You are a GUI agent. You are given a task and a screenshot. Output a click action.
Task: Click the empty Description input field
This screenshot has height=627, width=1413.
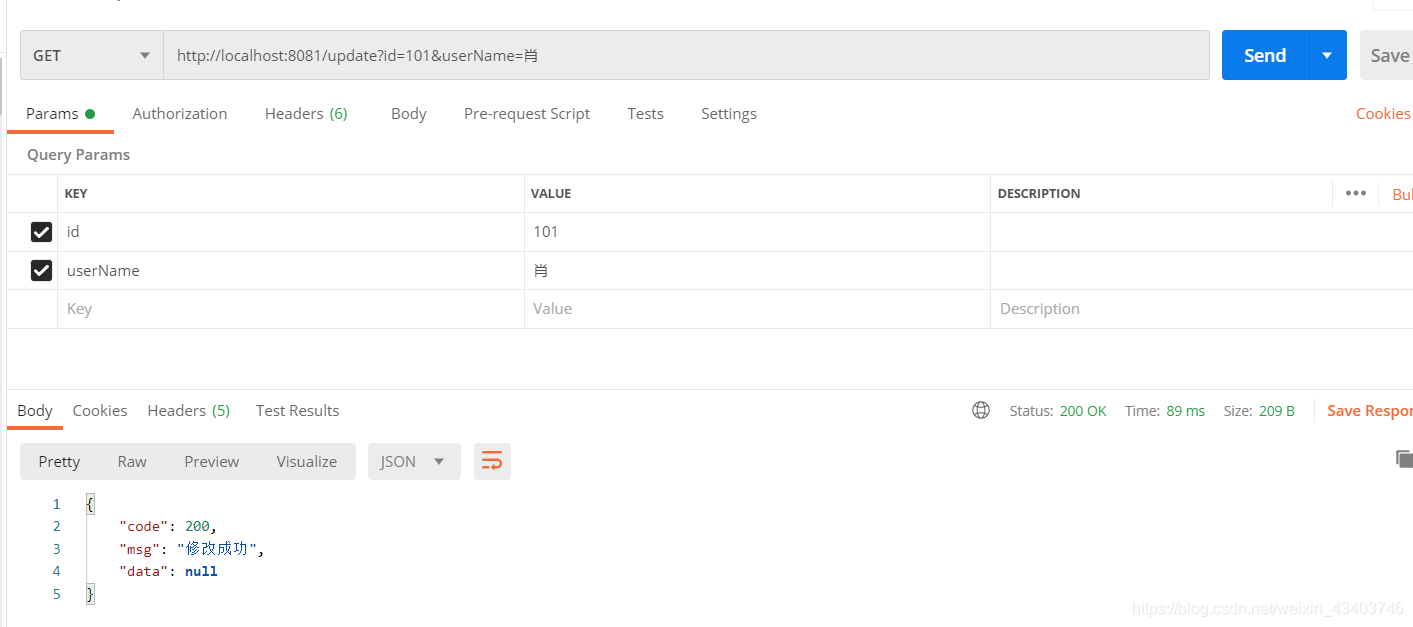coord(1201,309)
